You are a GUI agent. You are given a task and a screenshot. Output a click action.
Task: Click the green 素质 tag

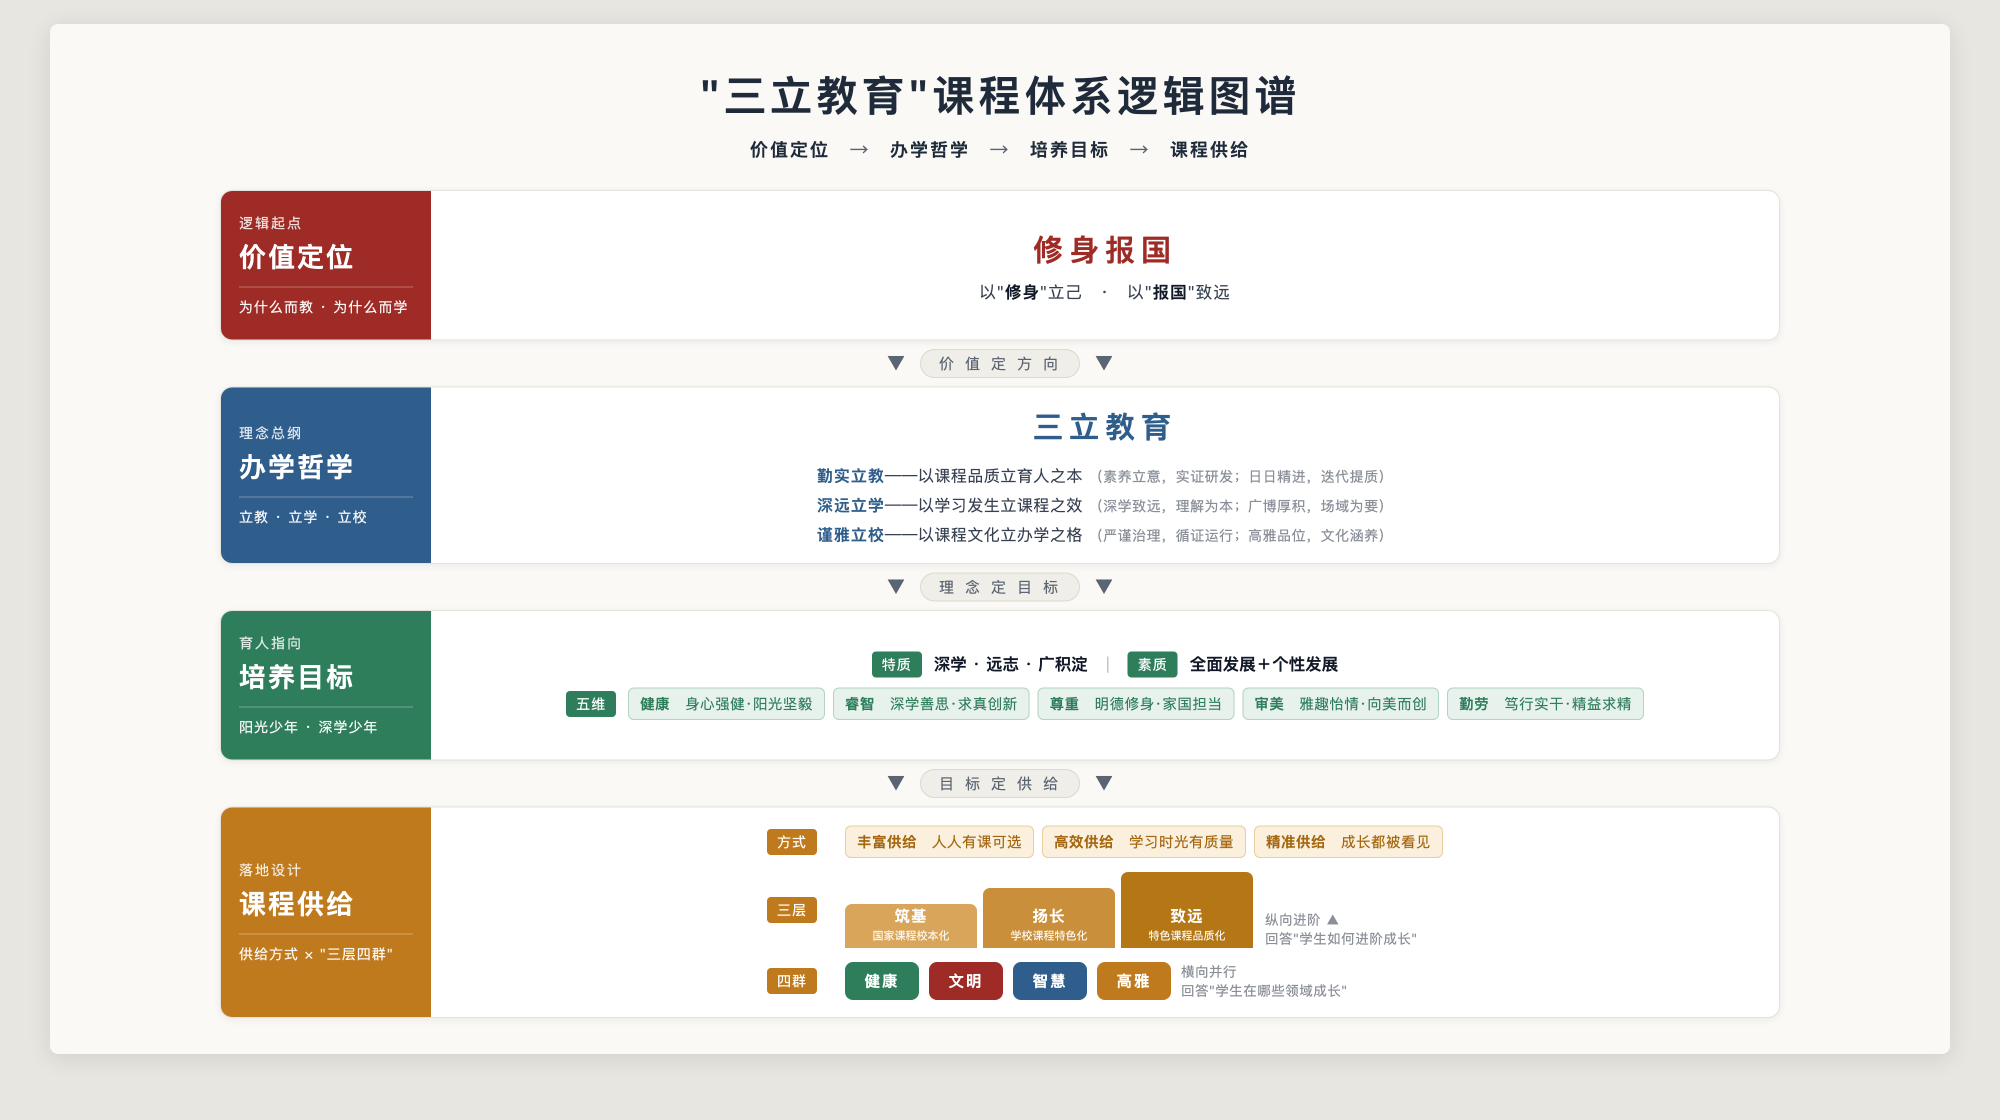(1152, 665)
